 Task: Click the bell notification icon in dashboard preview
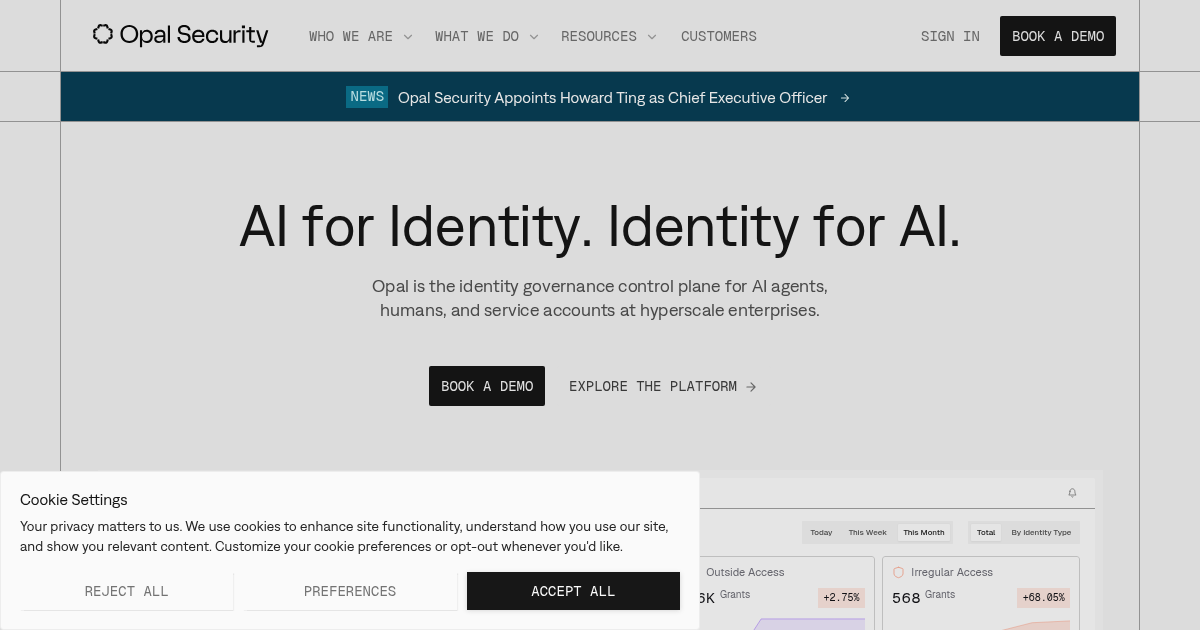pyautogui.click(x=1072, y=493)
